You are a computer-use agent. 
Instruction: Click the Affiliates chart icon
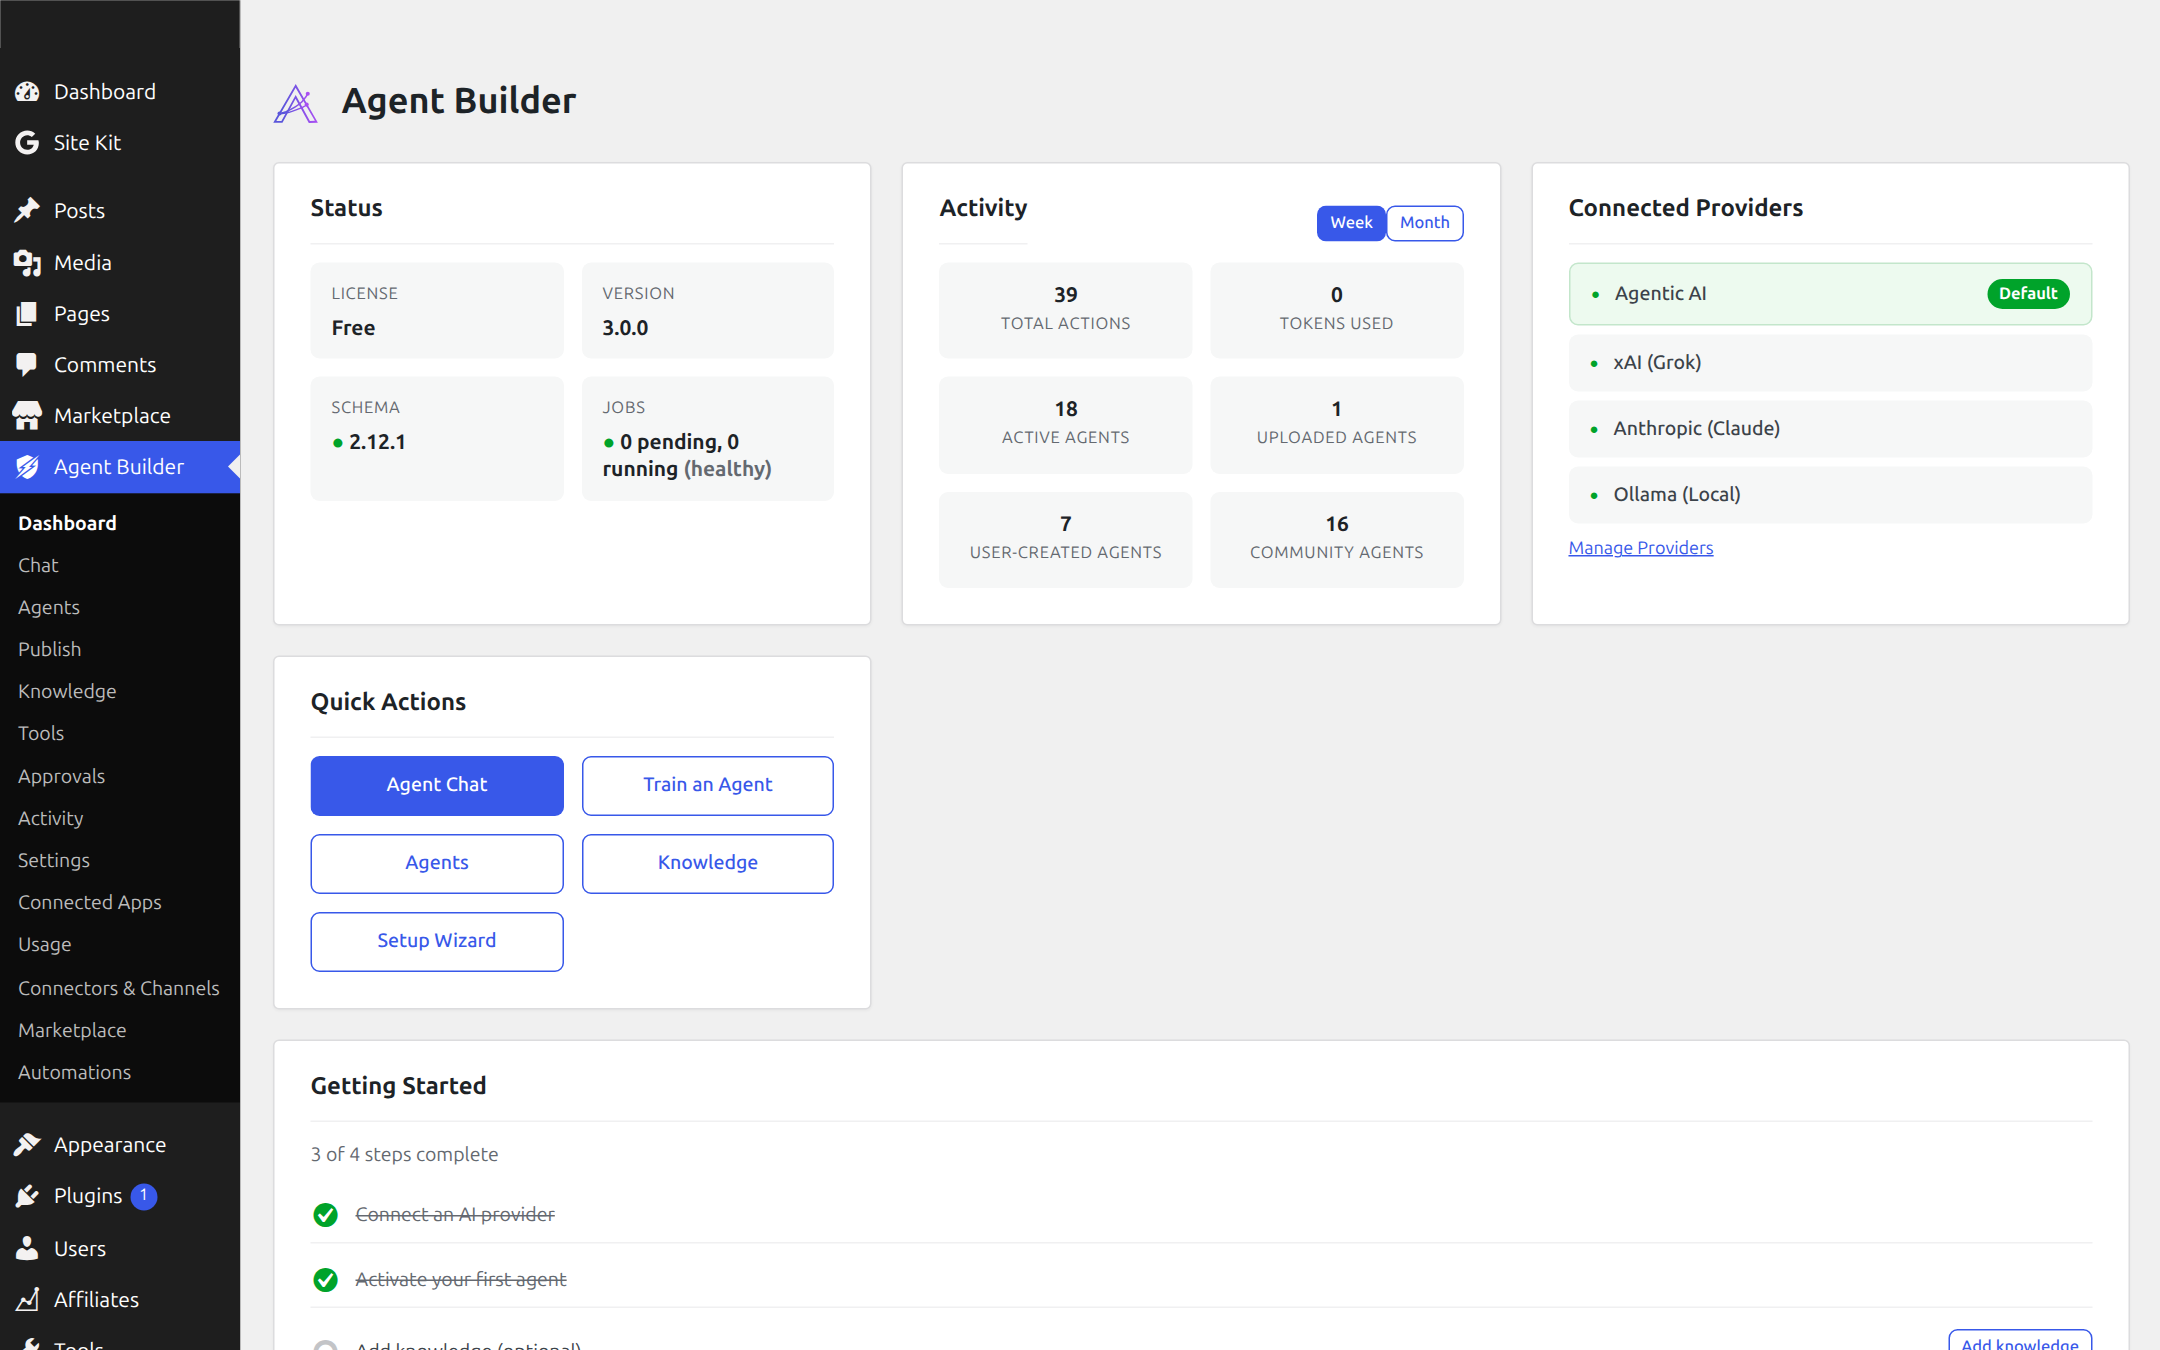click(x=27, y=1300)
